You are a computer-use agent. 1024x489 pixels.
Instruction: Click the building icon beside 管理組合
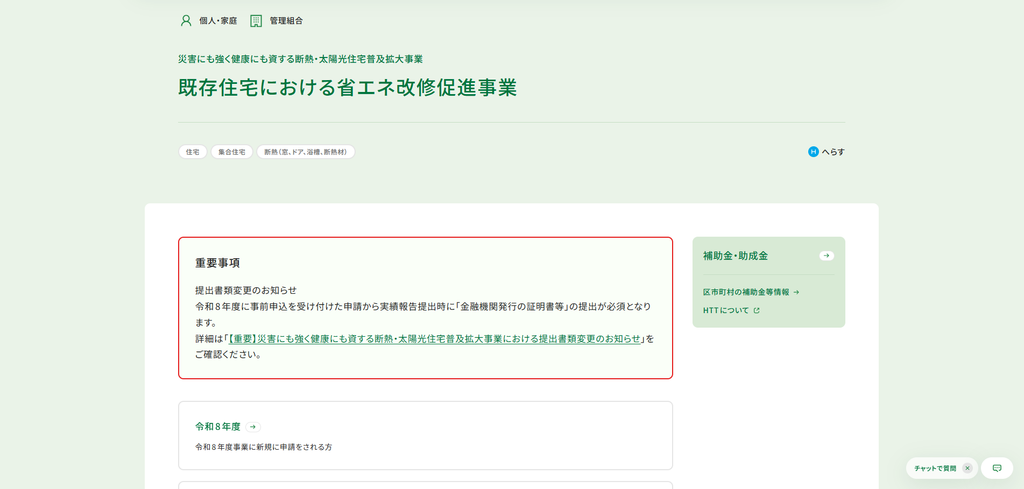[x=256, y=21]
